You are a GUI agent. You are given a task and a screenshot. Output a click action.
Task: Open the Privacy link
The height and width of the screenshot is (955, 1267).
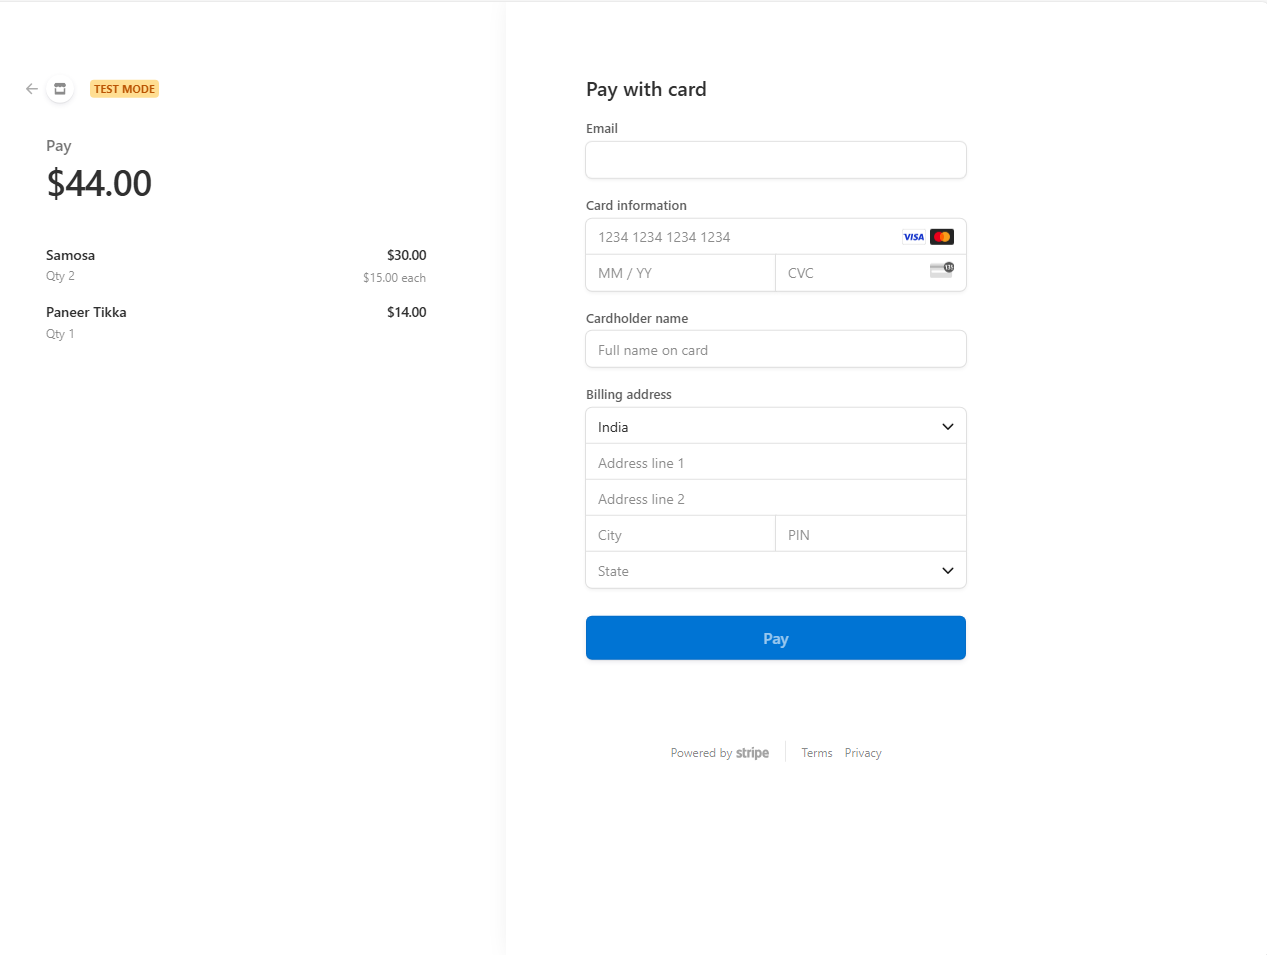863,753
